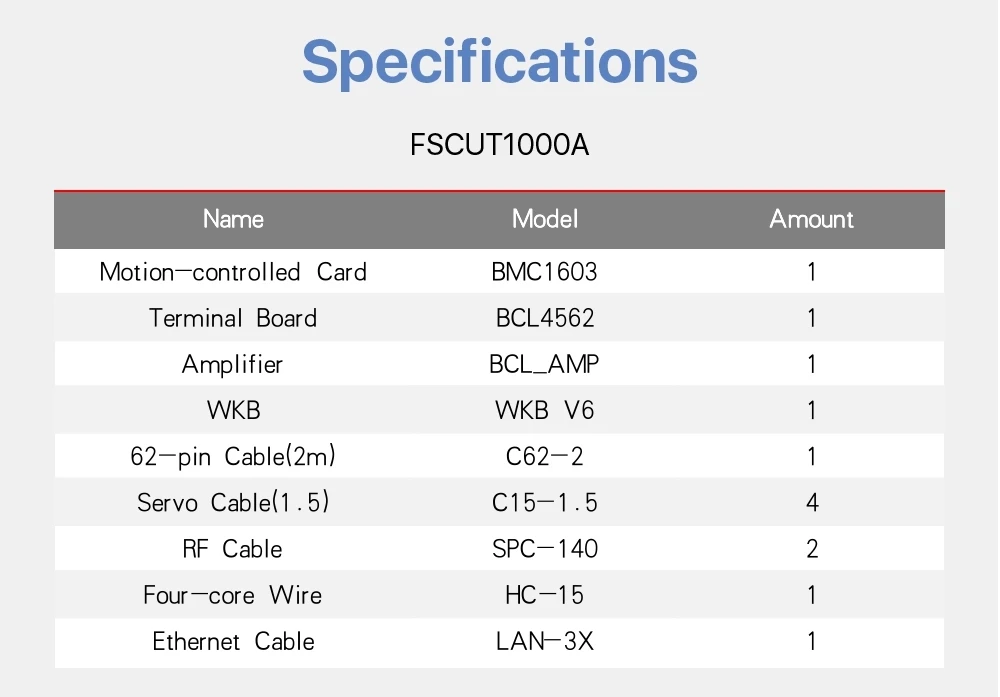
Task: Select the 62-pin Cable(2m) name cell
Action: point(233,457)
